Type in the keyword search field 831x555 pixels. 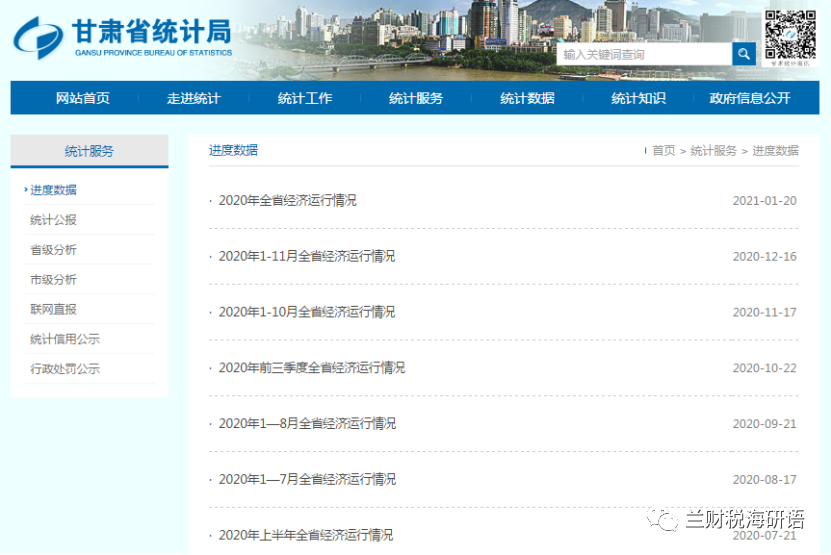pyautogui.click(x=643, y=54)
